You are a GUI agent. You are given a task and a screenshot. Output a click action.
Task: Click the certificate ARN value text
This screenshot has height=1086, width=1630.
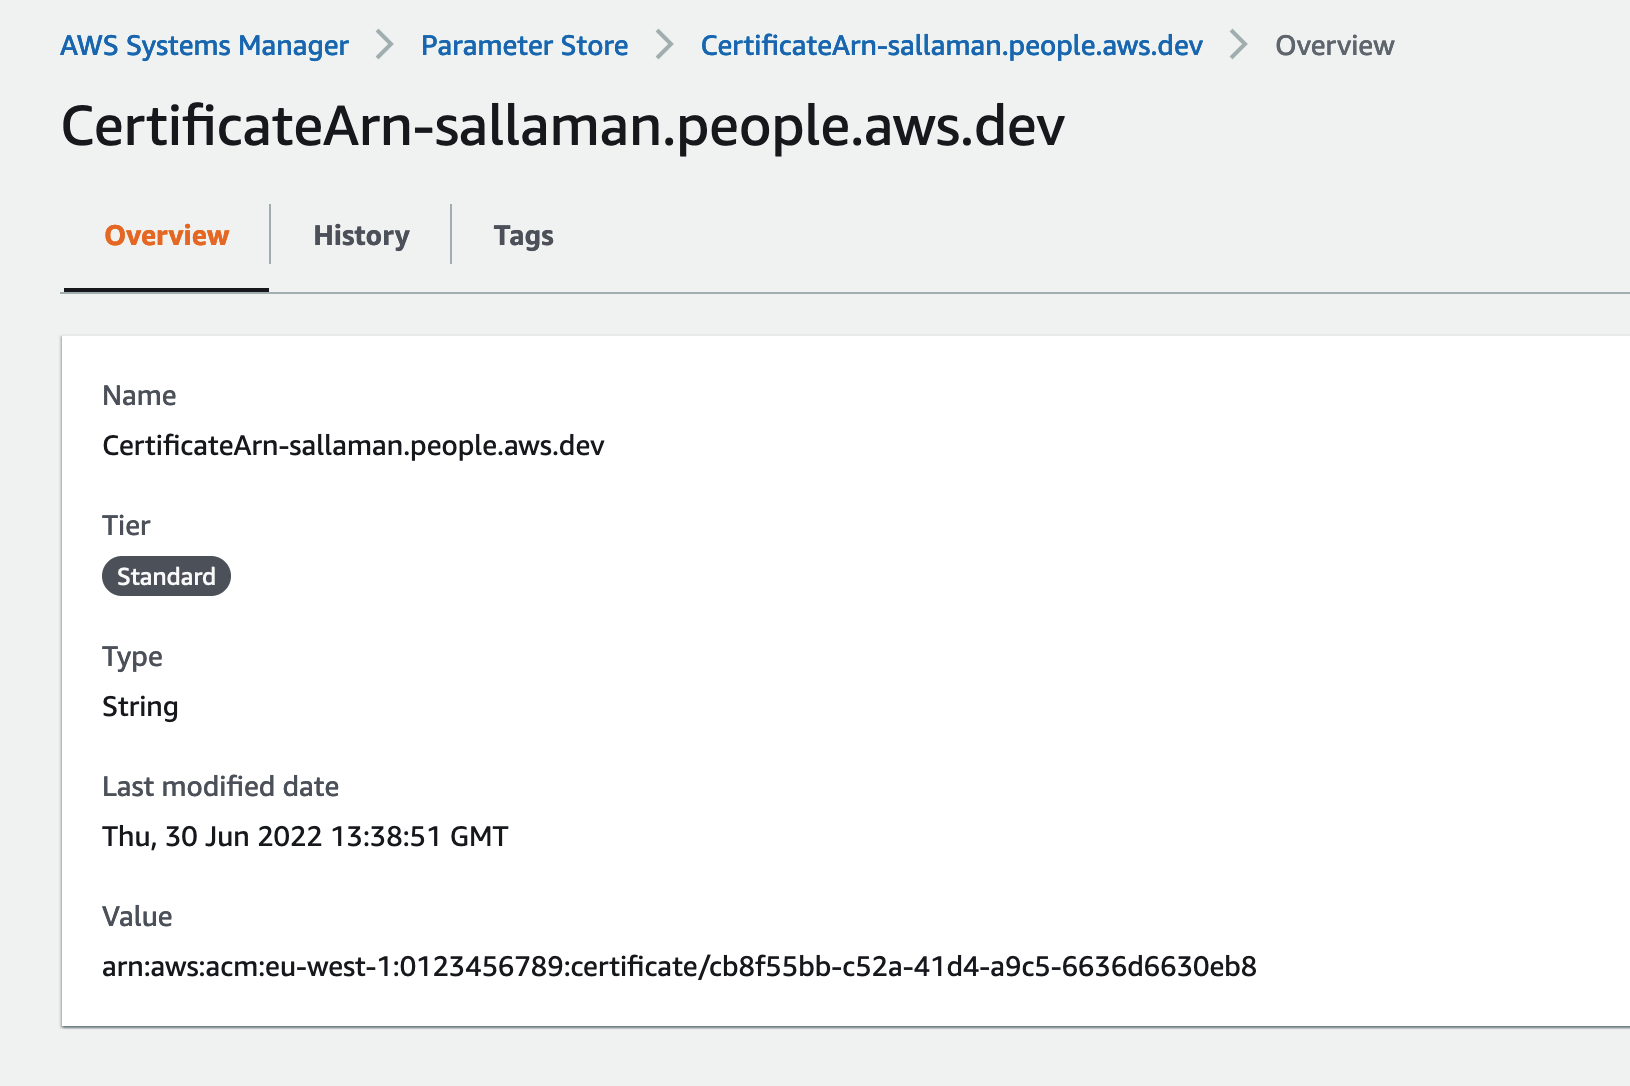679,967
